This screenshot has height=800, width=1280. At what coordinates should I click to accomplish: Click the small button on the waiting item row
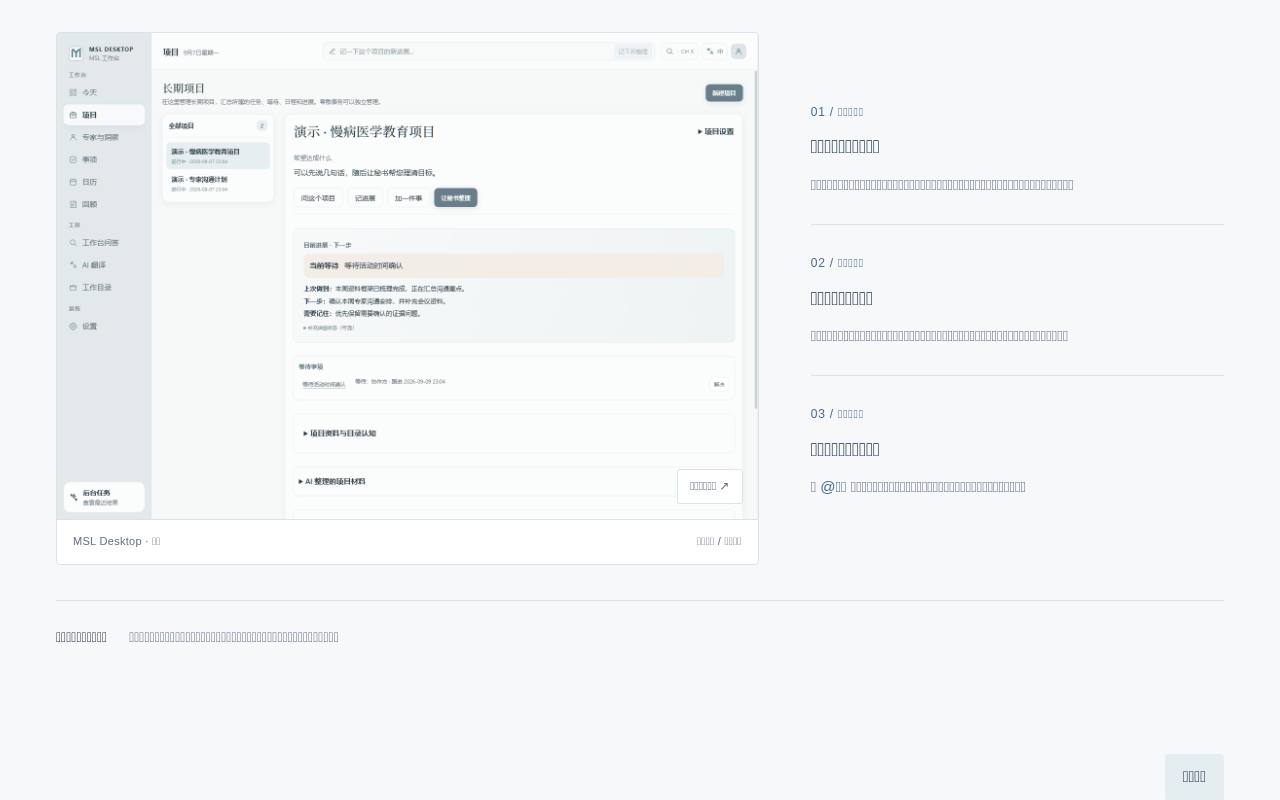[x=719, y=384]
